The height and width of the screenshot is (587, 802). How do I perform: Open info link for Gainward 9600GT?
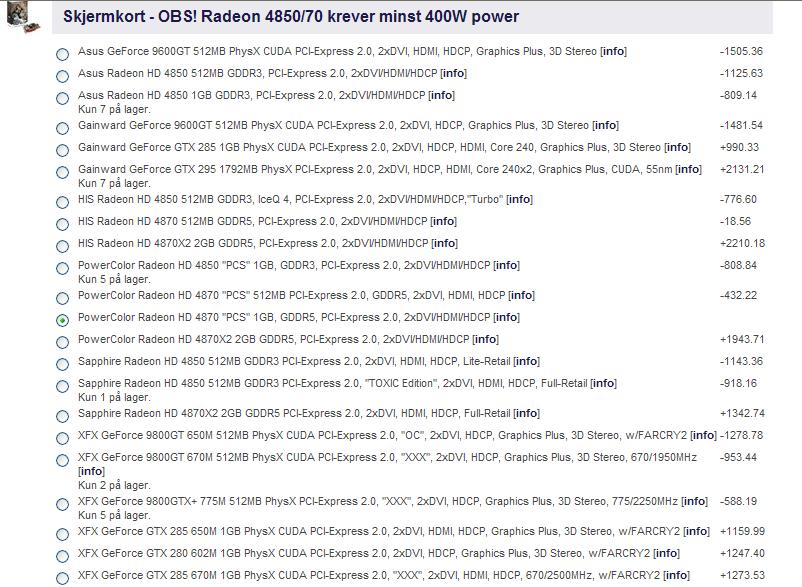coord(606,125)
